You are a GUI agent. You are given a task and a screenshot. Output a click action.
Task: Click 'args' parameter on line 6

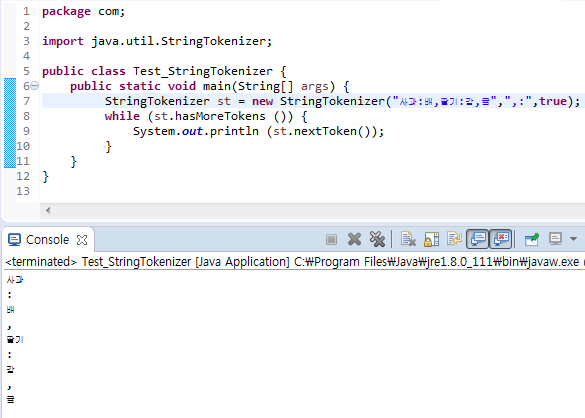click(315, 87)
